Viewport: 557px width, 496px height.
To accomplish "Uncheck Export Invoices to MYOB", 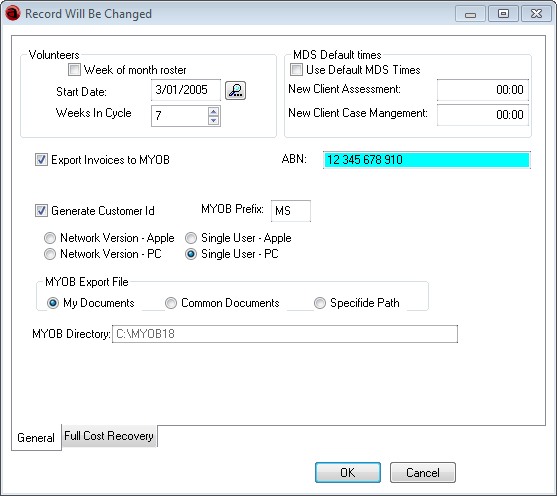I will coord(41,160).
